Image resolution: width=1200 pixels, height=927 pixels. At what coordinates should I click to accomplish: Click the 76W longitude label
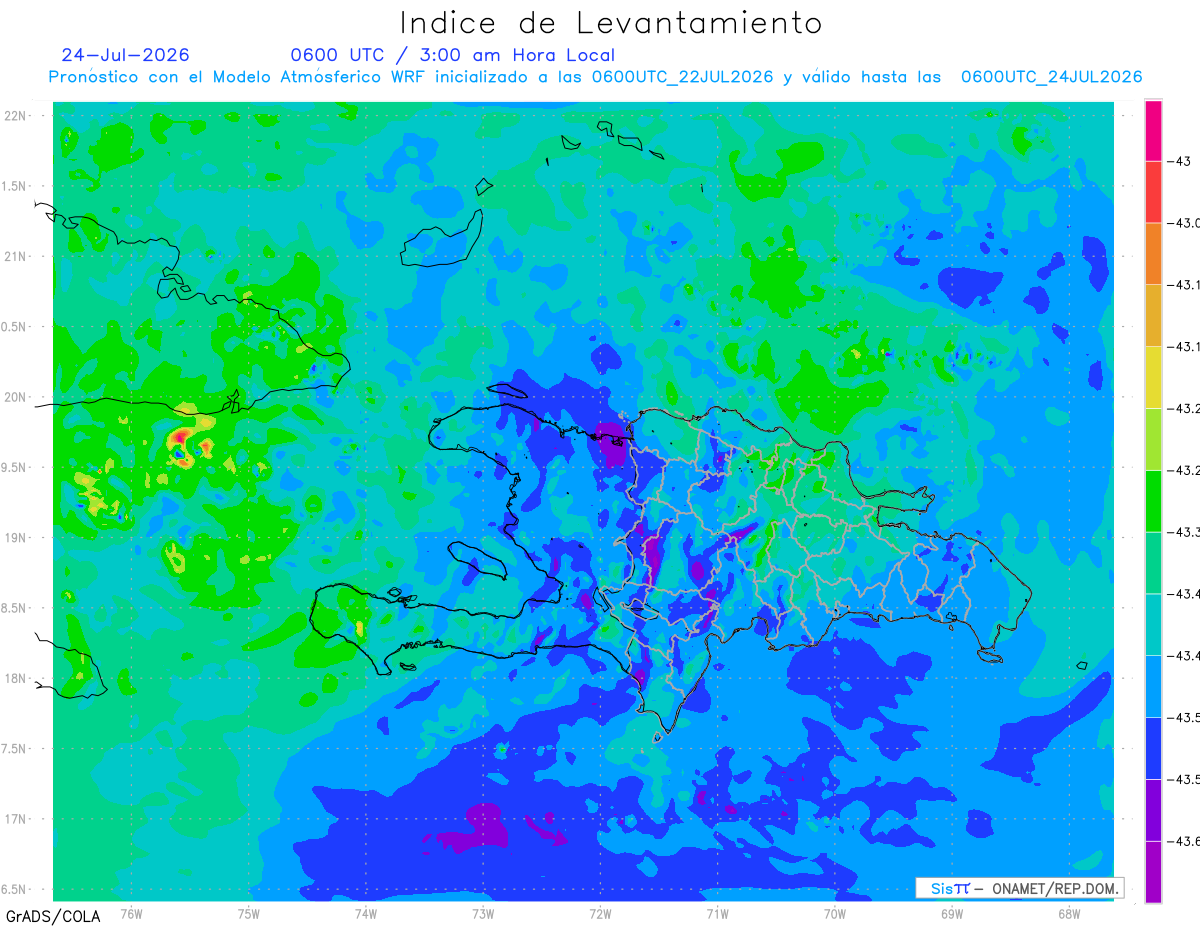pos(131,913)
